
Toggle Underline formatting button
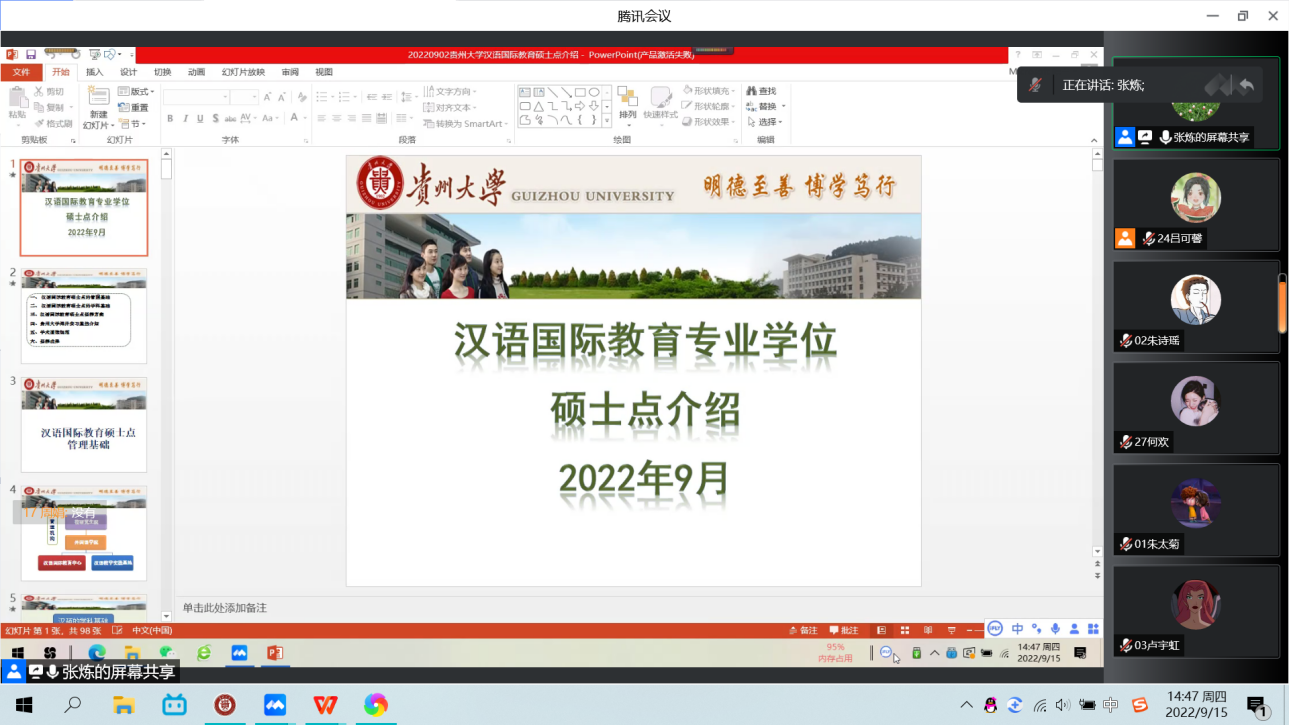(x=200, y=118)
